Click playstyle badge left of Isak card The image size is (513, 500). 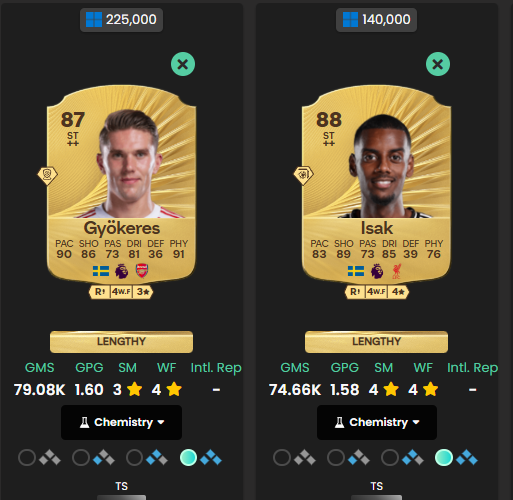[x=303, y=175]
